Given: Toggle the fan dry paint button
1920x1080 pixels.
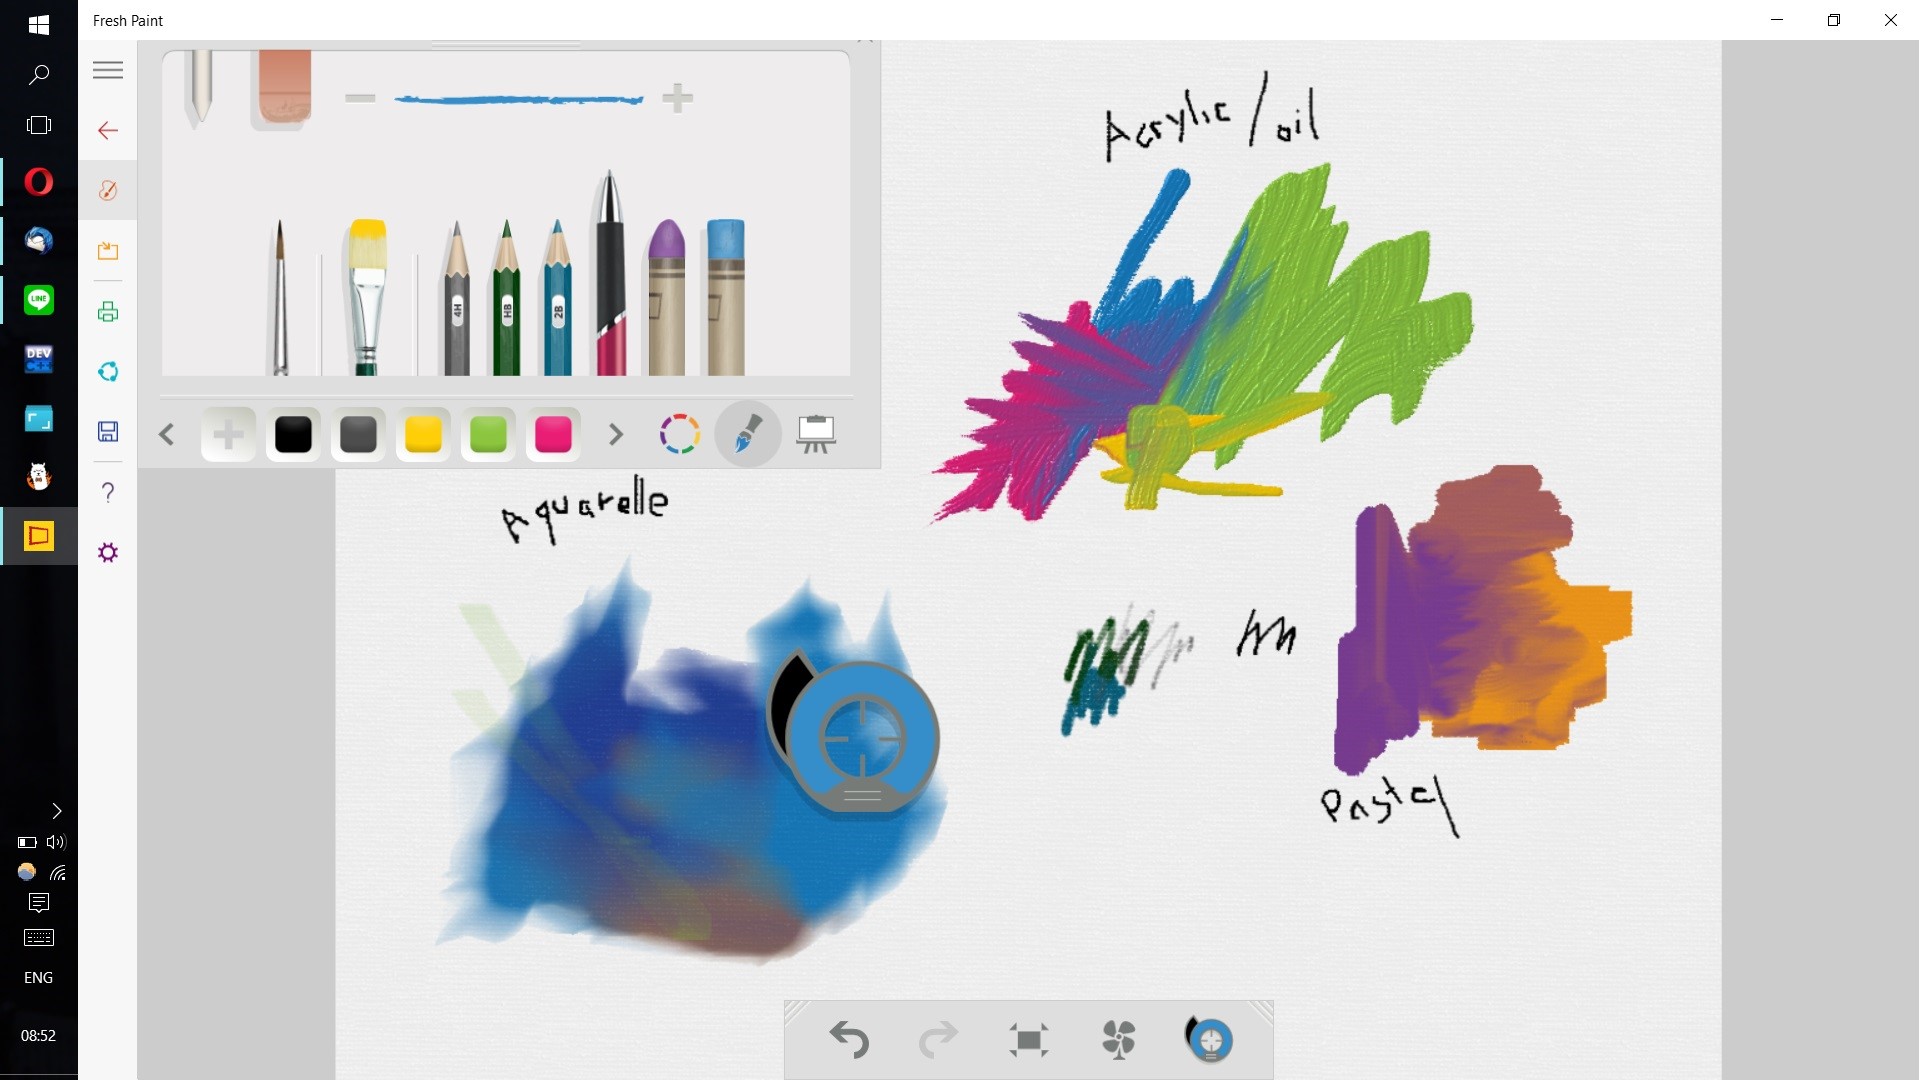Looking at the screenshot, I should (1119, 1040).
